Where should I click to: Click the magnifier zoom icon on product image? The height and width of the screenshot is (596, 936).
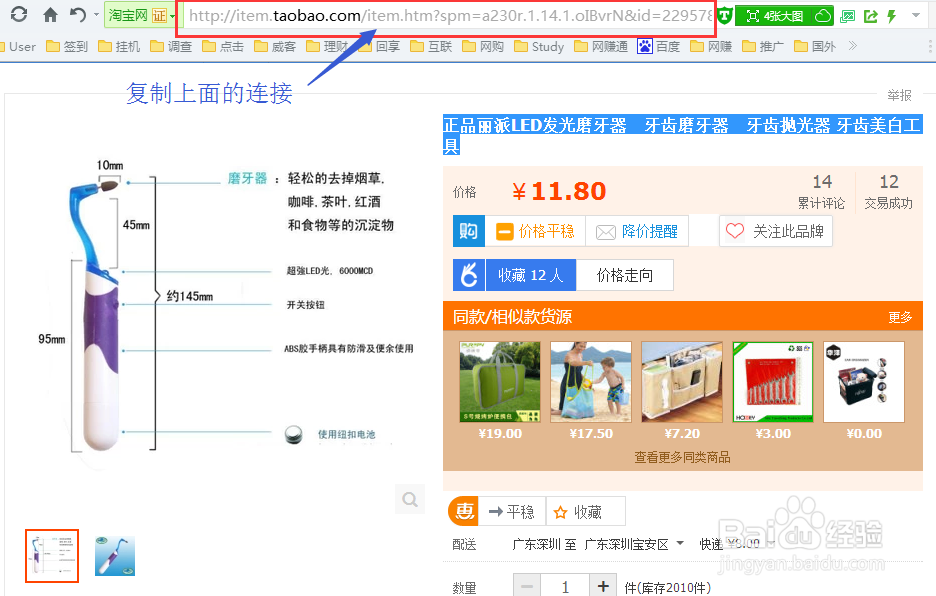pos(410,499)
